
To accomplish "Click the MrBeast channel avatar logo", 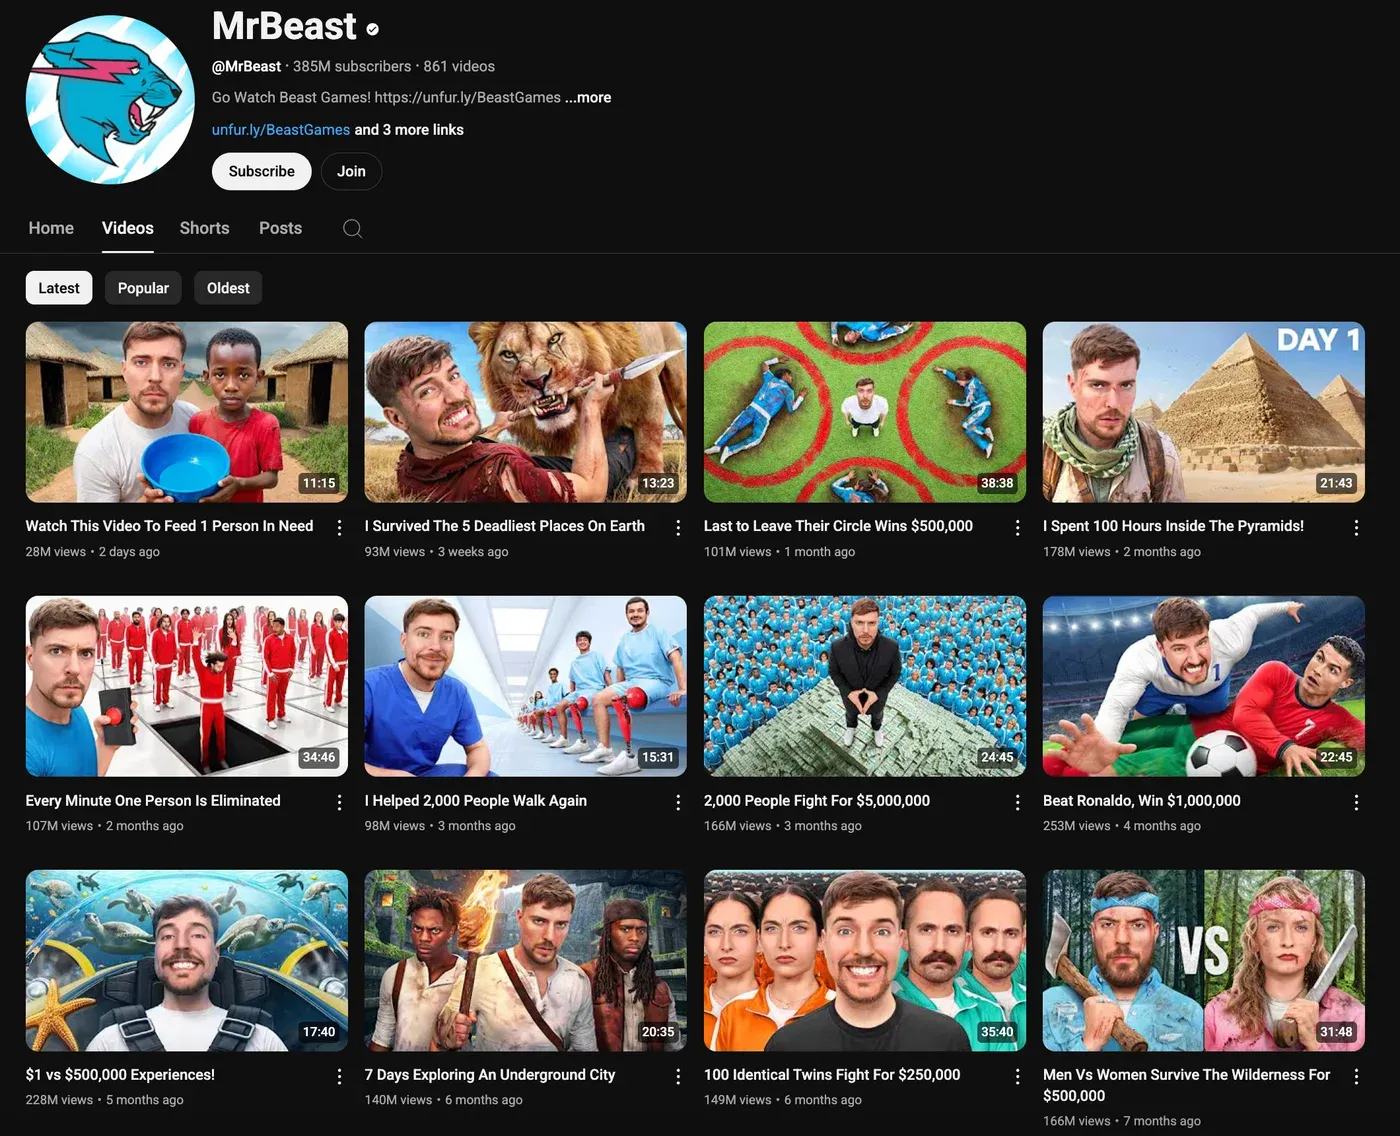I will coord(110,100).
